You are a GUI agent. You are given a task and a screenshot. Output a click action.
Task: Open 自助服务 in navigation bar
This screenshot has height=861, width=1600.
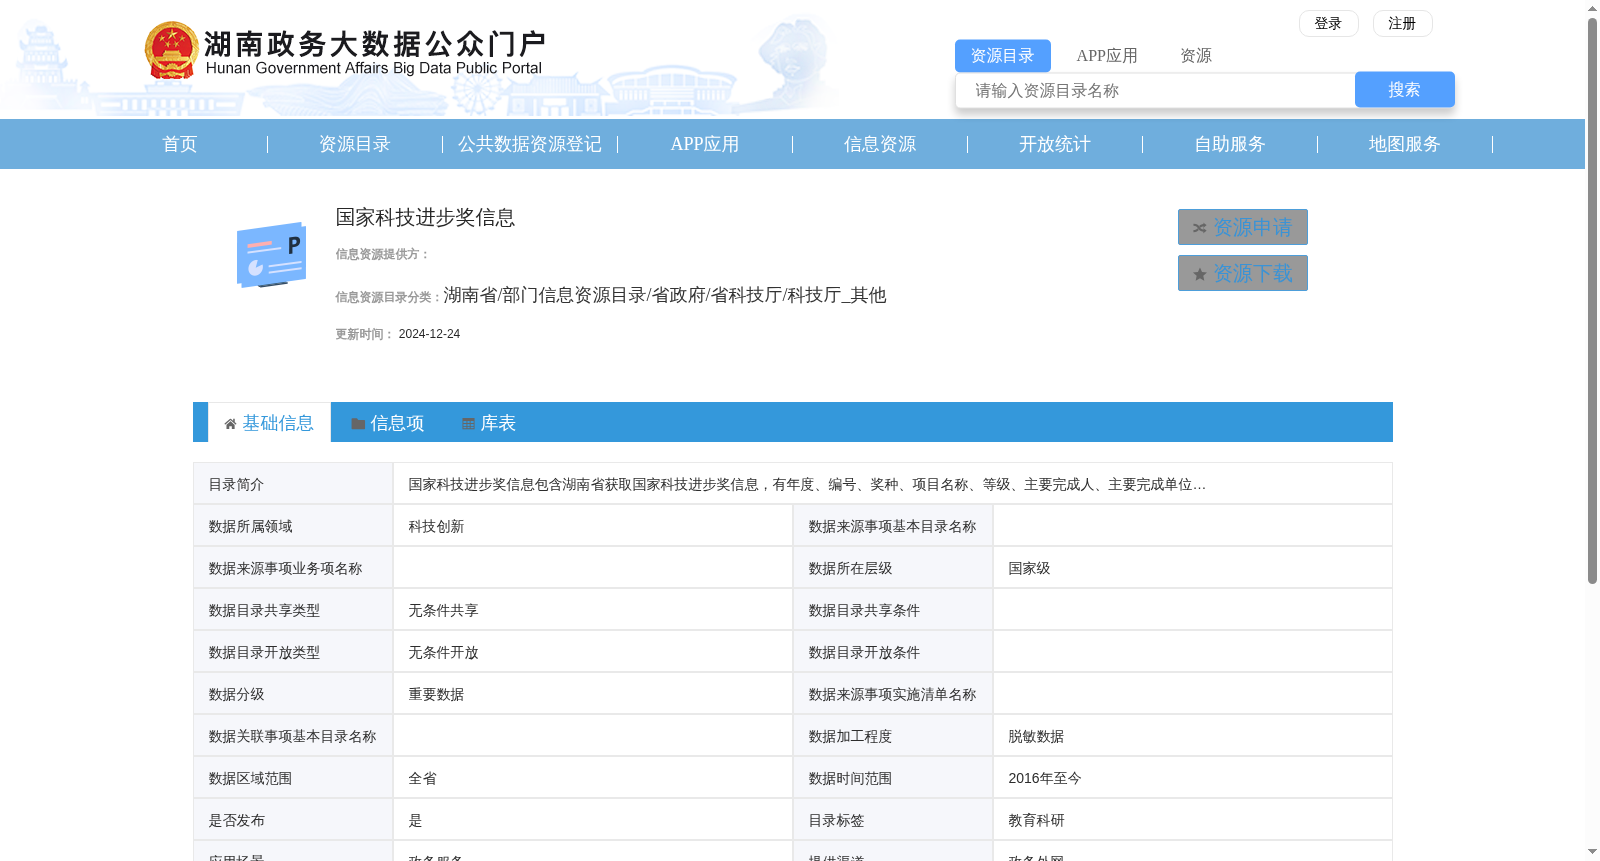(x=1230, y=144)
